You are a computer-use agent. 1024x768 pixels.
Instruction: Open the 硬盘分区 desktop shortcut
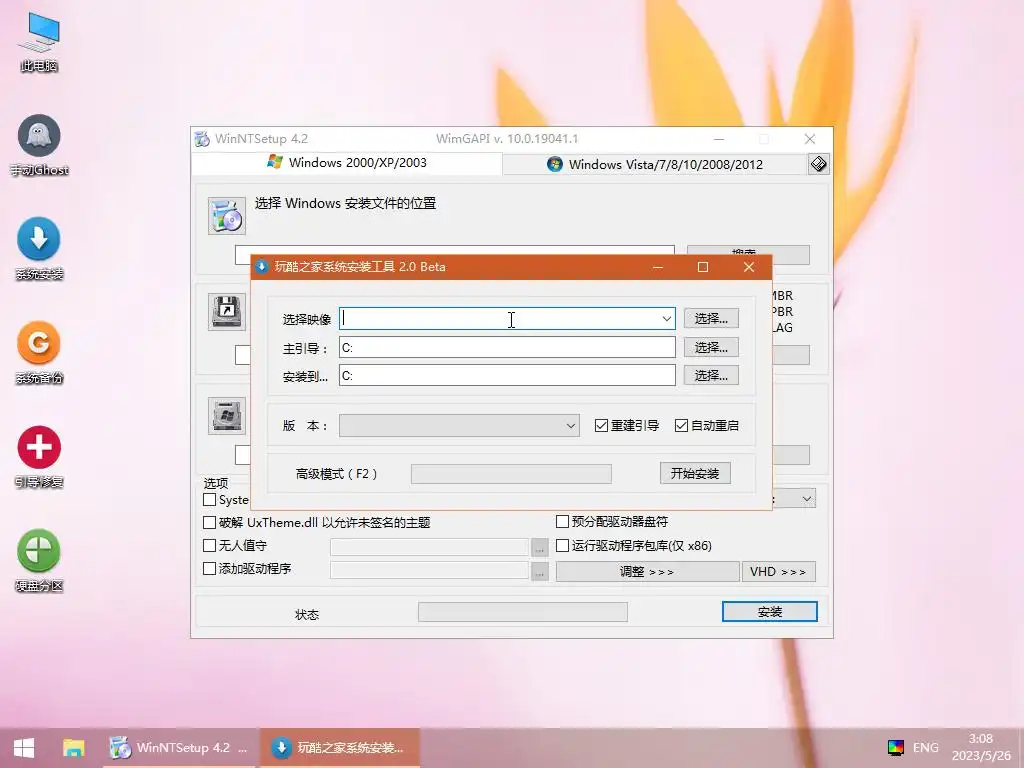click(x=39, y=560)
